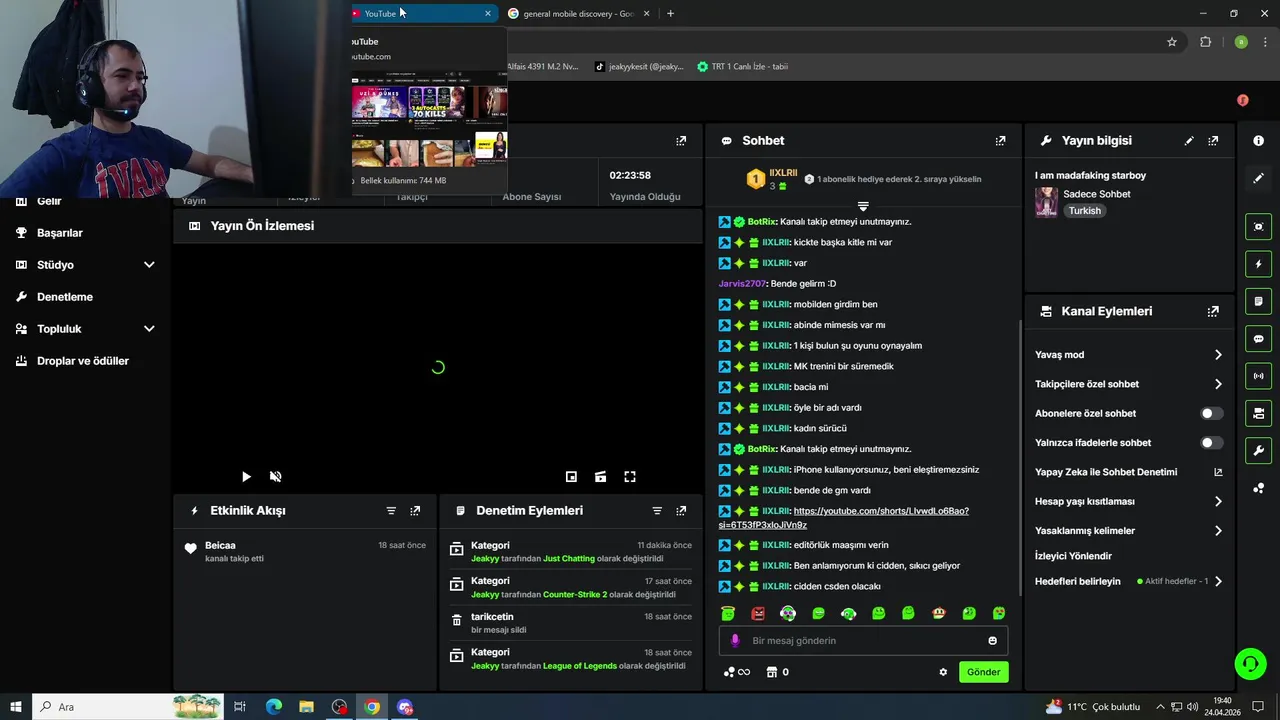
Task: Open the info icon in right sidebar
Action: pos(1258,141)
